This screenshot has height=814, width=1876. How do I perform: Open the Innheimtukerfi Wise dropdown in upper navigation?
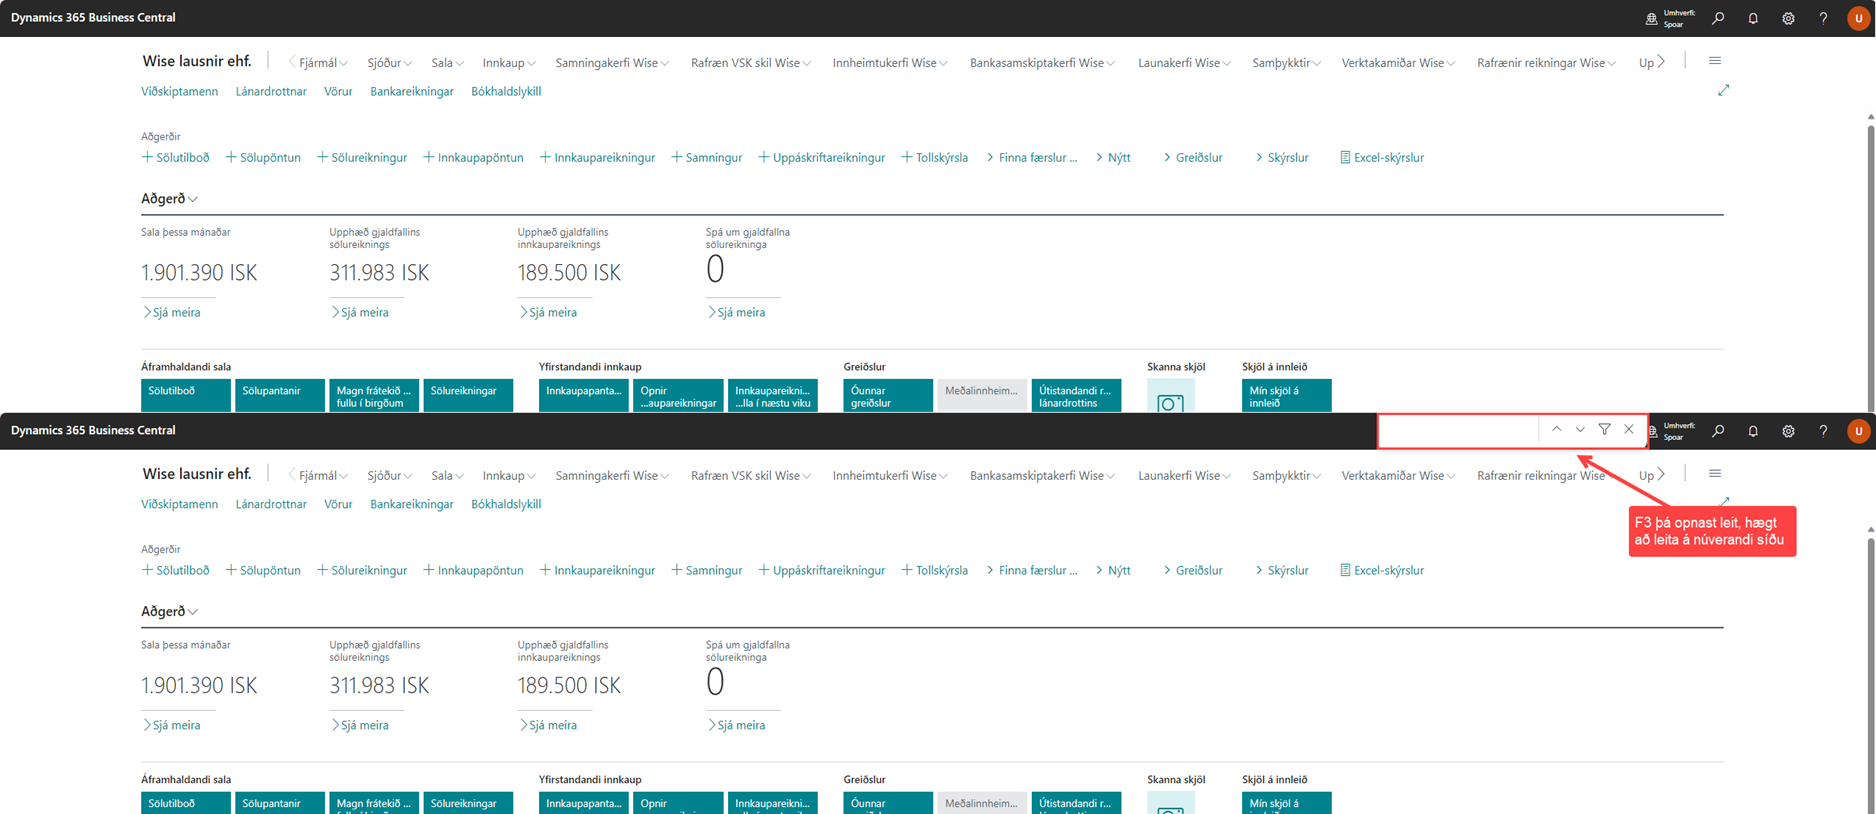889,63
